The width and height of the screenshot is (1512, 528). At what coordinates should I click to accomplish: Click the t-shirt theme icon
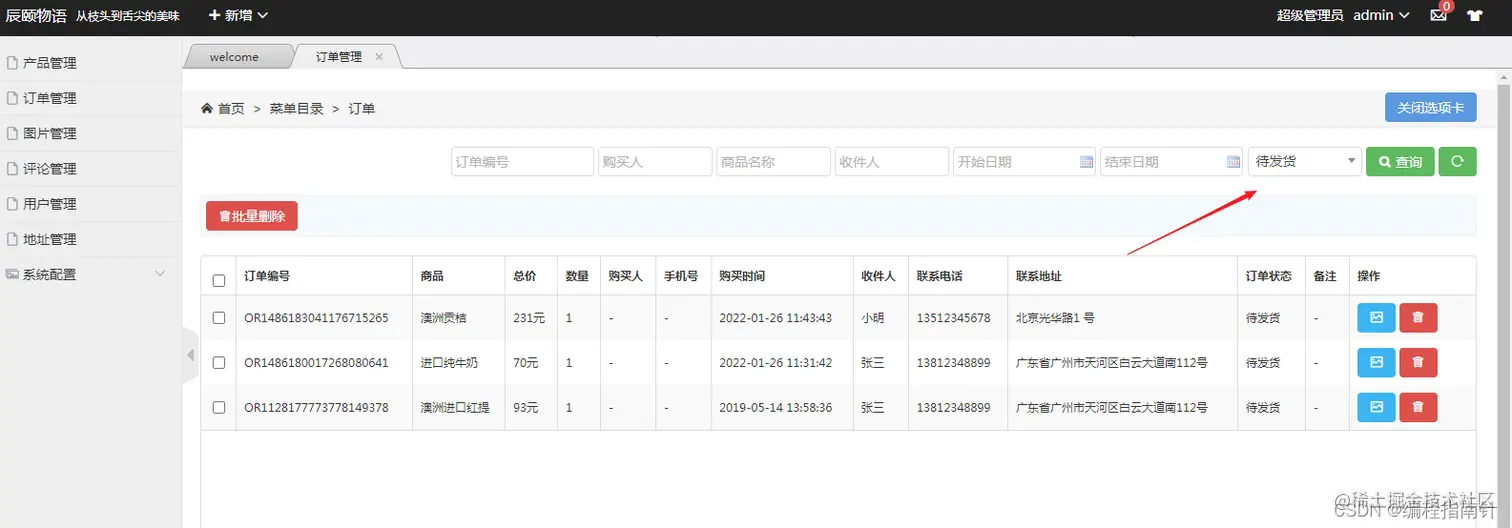click(1474, 15)
